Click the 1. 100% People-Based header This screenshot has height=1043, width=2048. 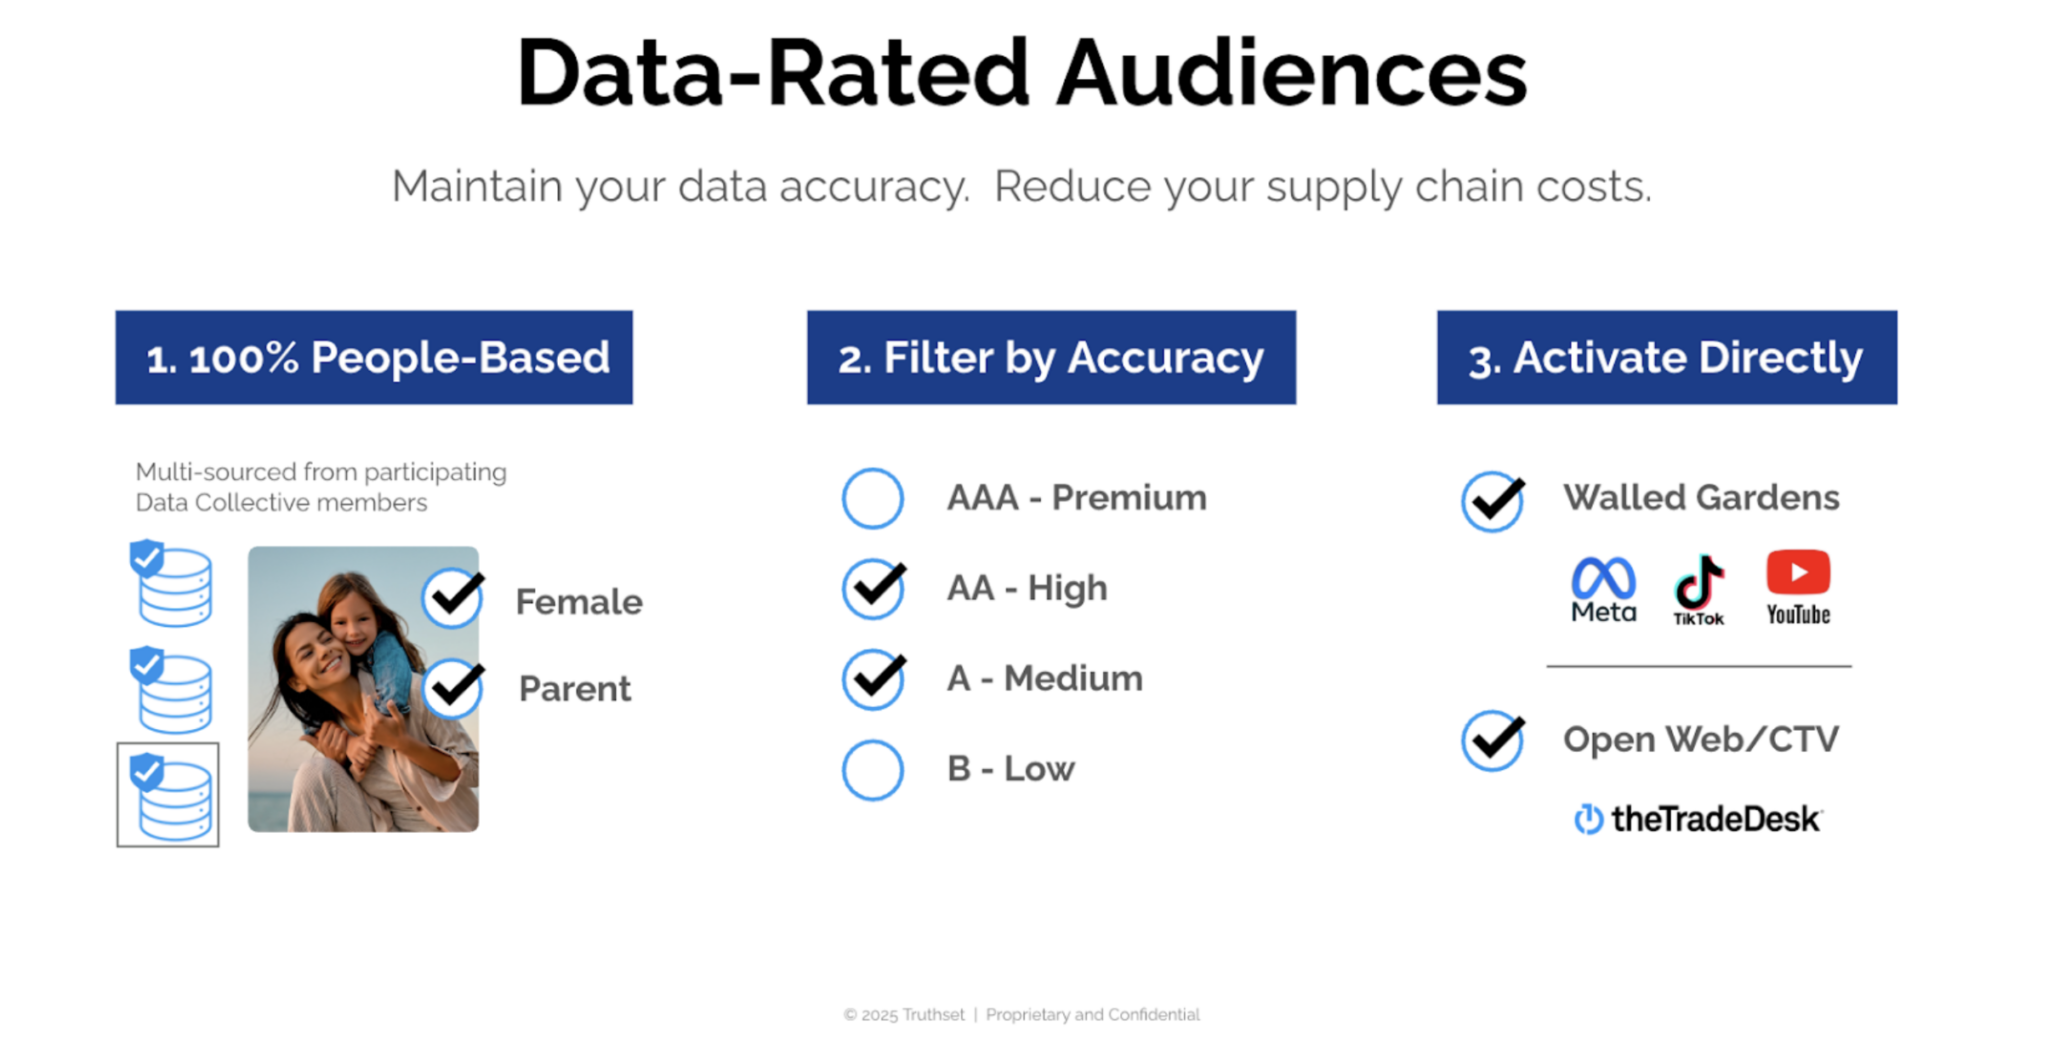pyautogui.click(x=374, y=357)
